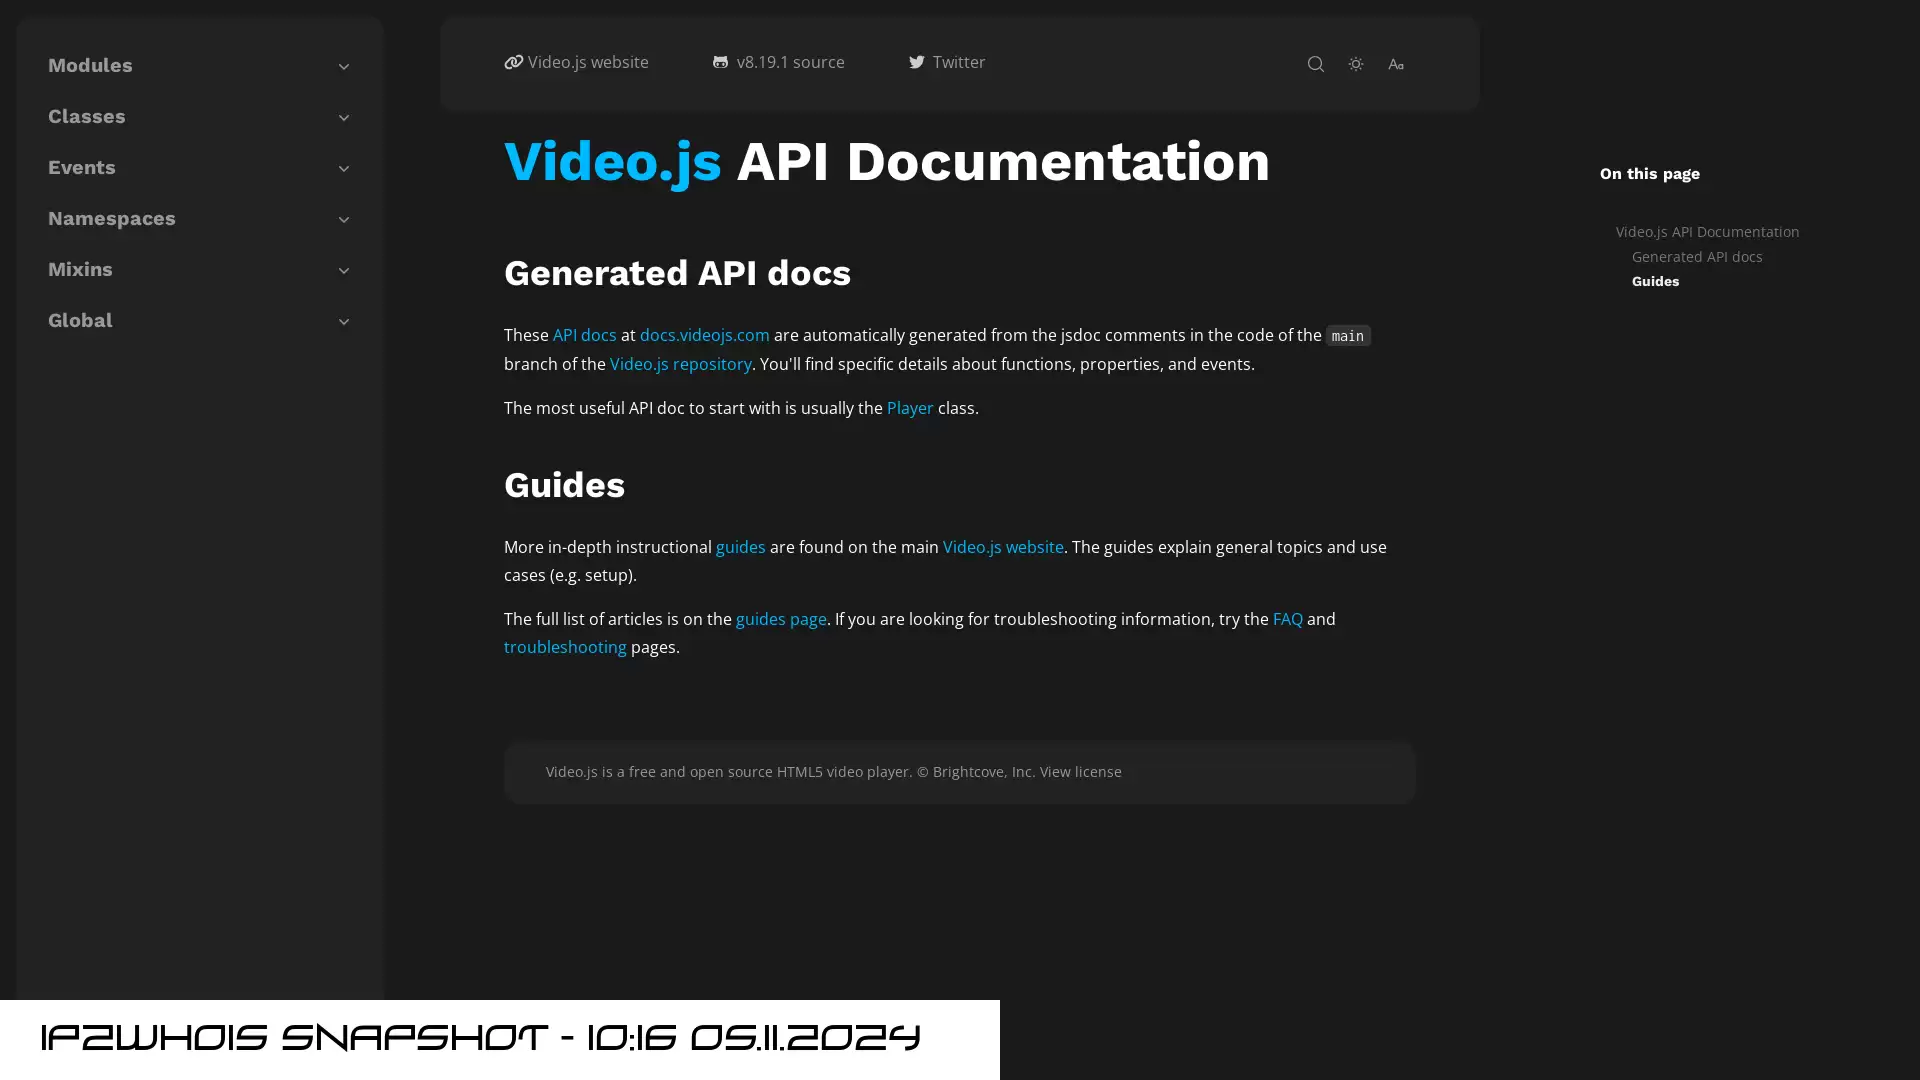Click the Twitter icon
The width and height of the screenshot is (1920, 1080).
(915, 62)
